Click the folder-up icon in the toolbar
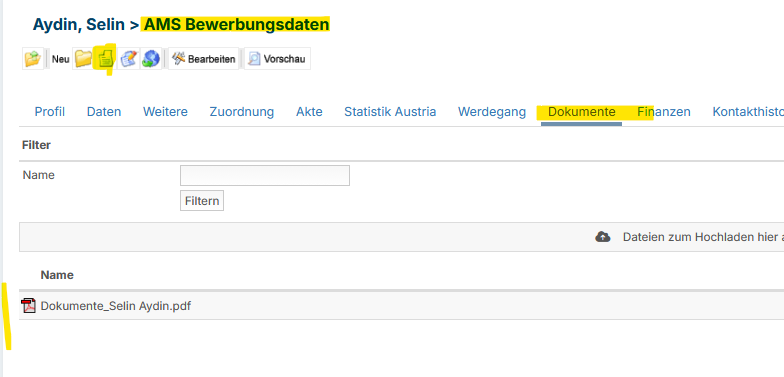This screenshot has width=784, height=377. (x=33, y=58)
